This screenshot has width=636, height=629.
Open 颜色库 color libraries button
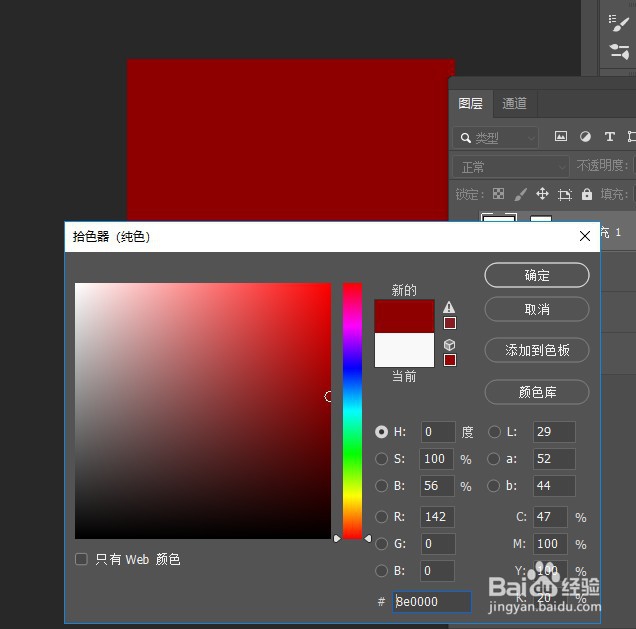(537, 392)
